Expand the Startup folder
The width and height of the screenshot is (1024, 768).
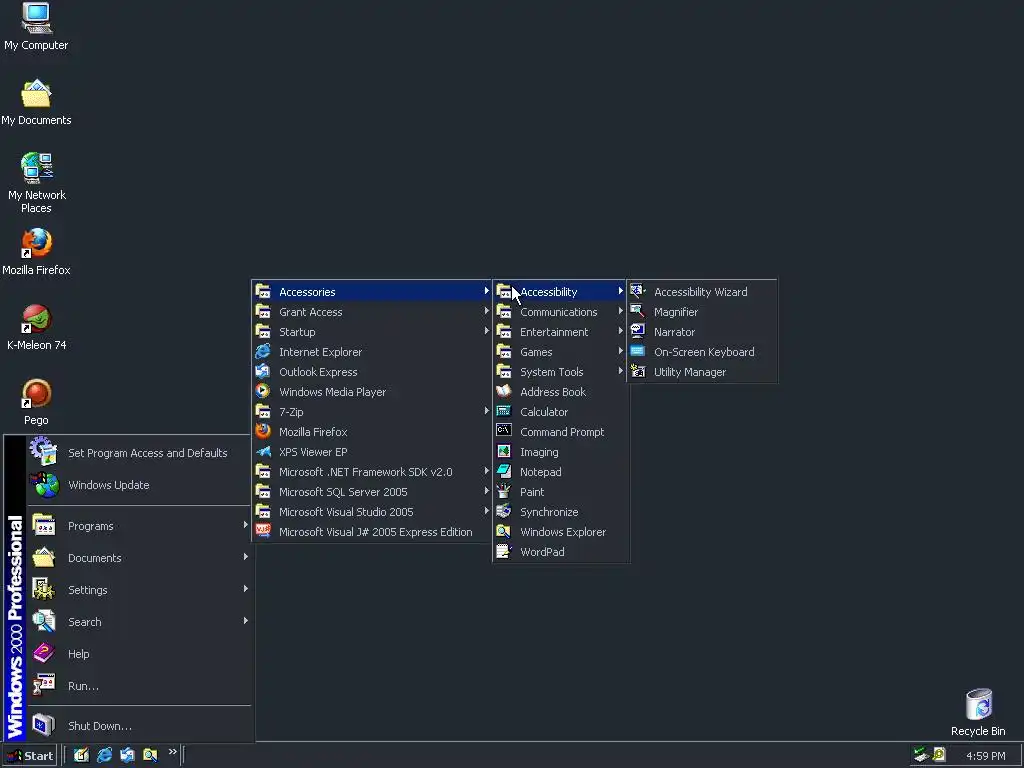coord(372,332)
